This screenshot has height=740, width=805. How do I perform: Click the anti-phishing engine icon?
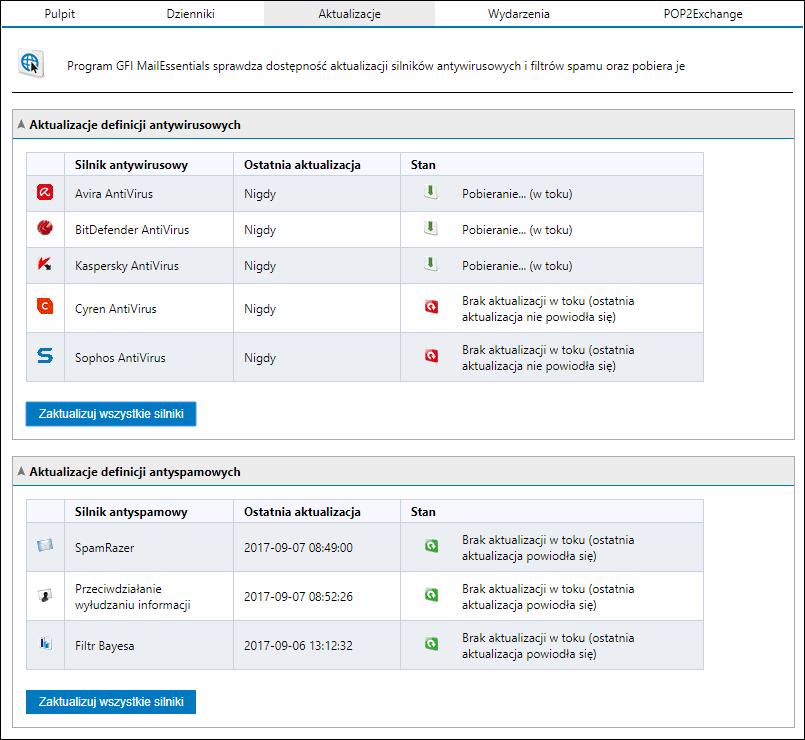45,595
